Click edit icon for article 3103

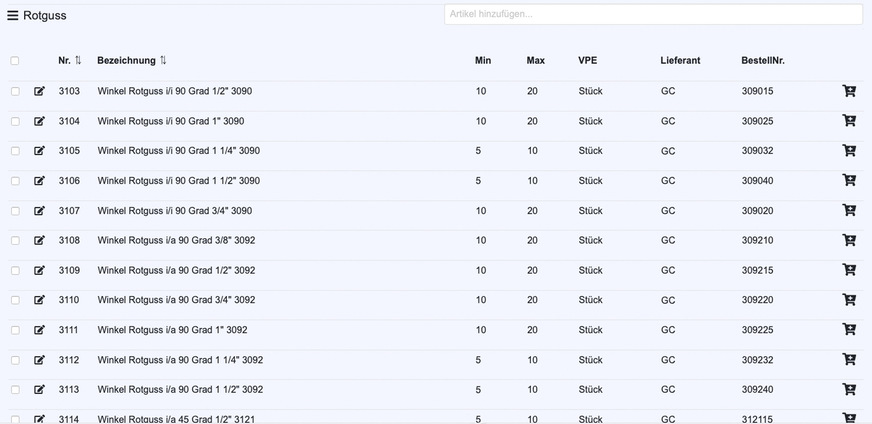pos(40,91)
